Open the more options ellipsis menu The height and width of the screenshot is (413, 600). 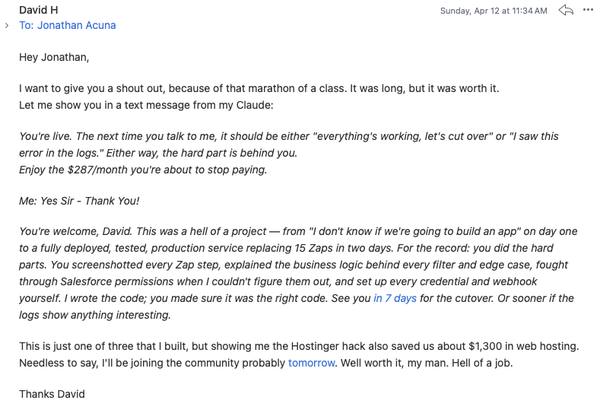click(x=588, y=10)
